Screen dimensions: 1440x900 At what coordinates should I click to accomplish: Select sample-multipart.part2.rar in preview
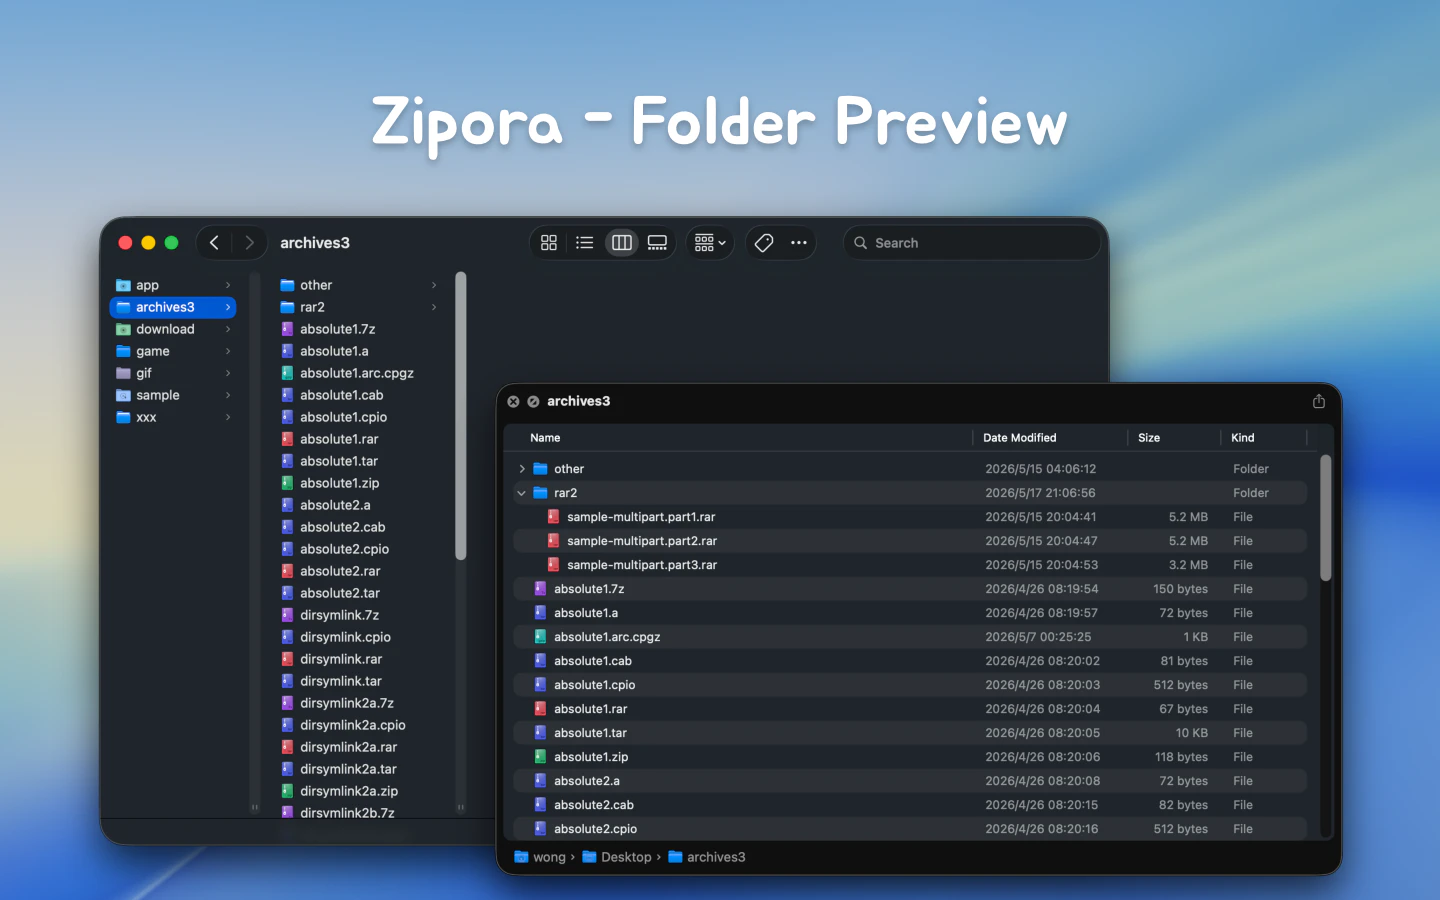point(910,541)
